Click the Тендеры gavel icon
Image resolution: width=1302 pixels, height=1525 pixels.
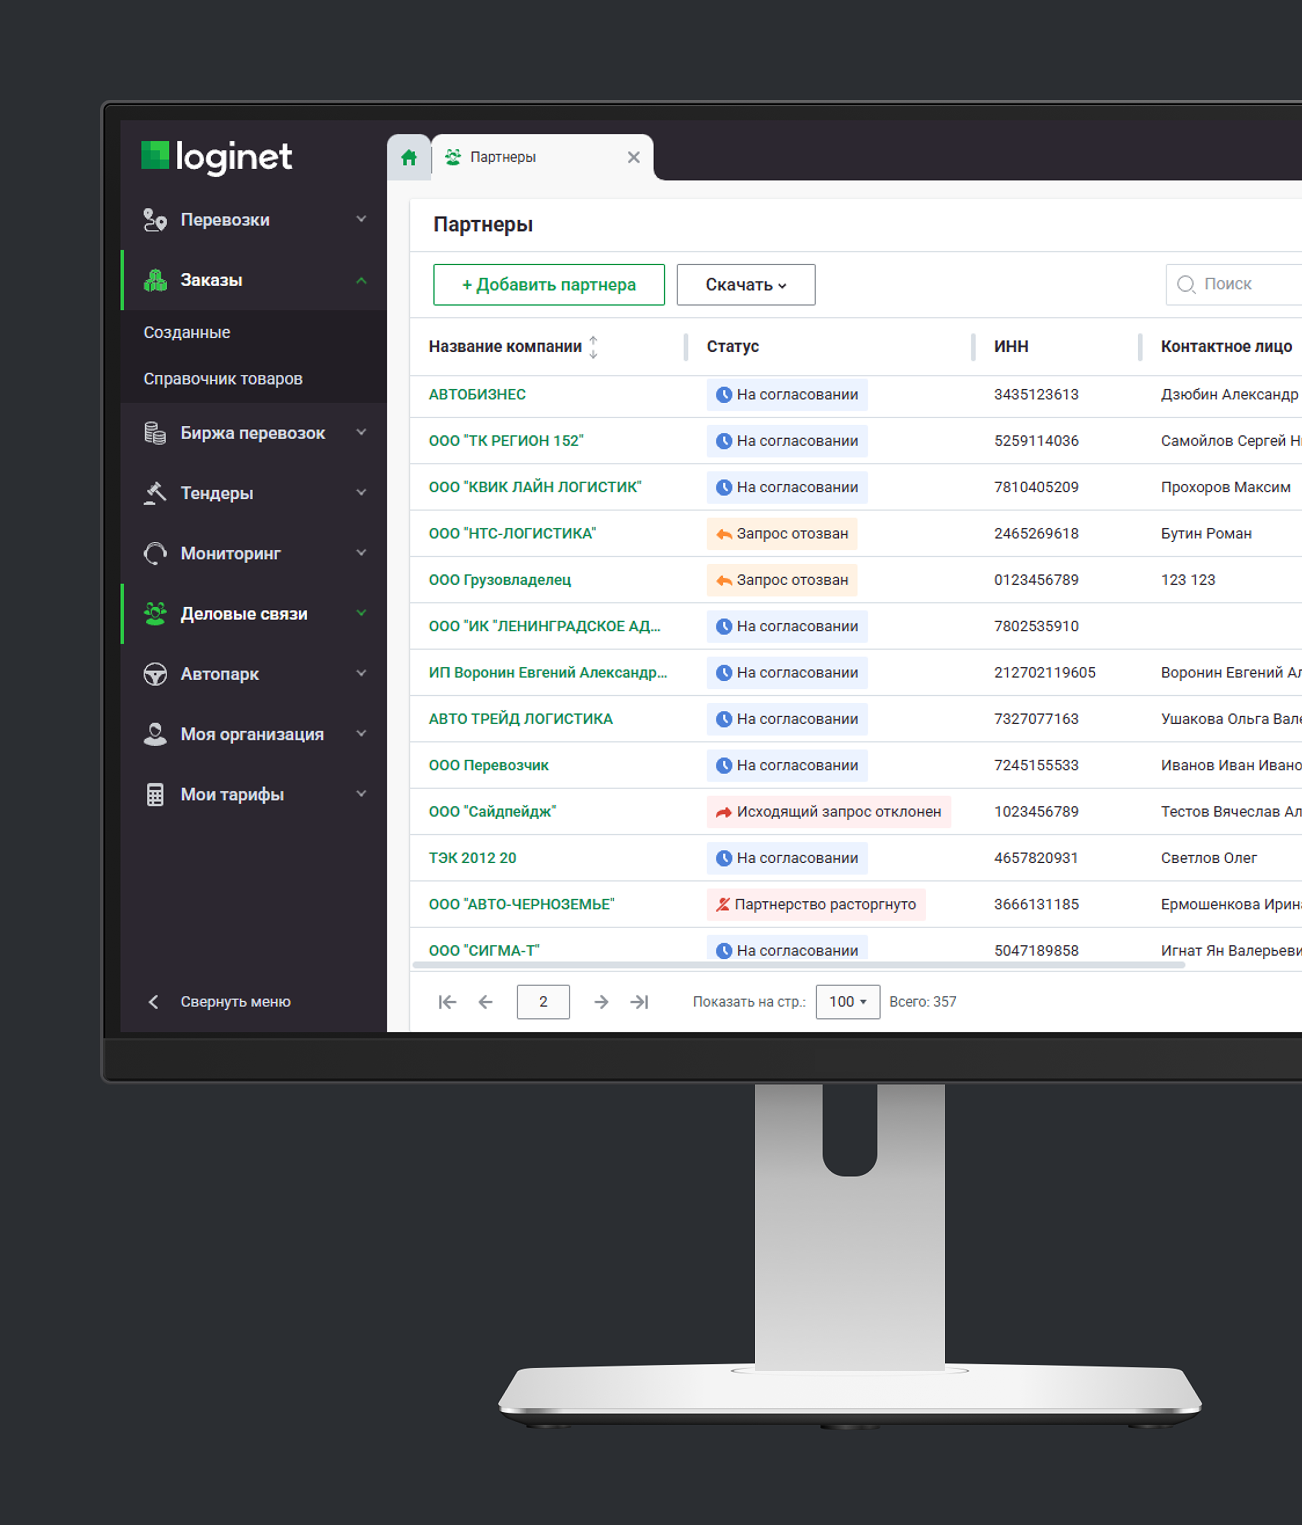tap(155, 493)
